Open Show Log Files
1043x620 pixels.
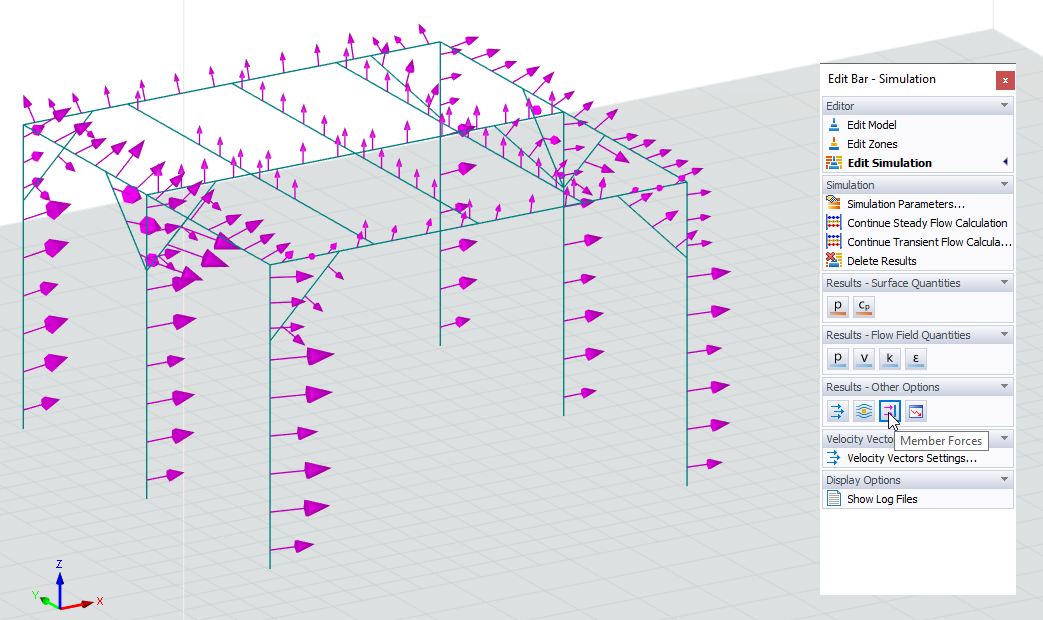882,499
